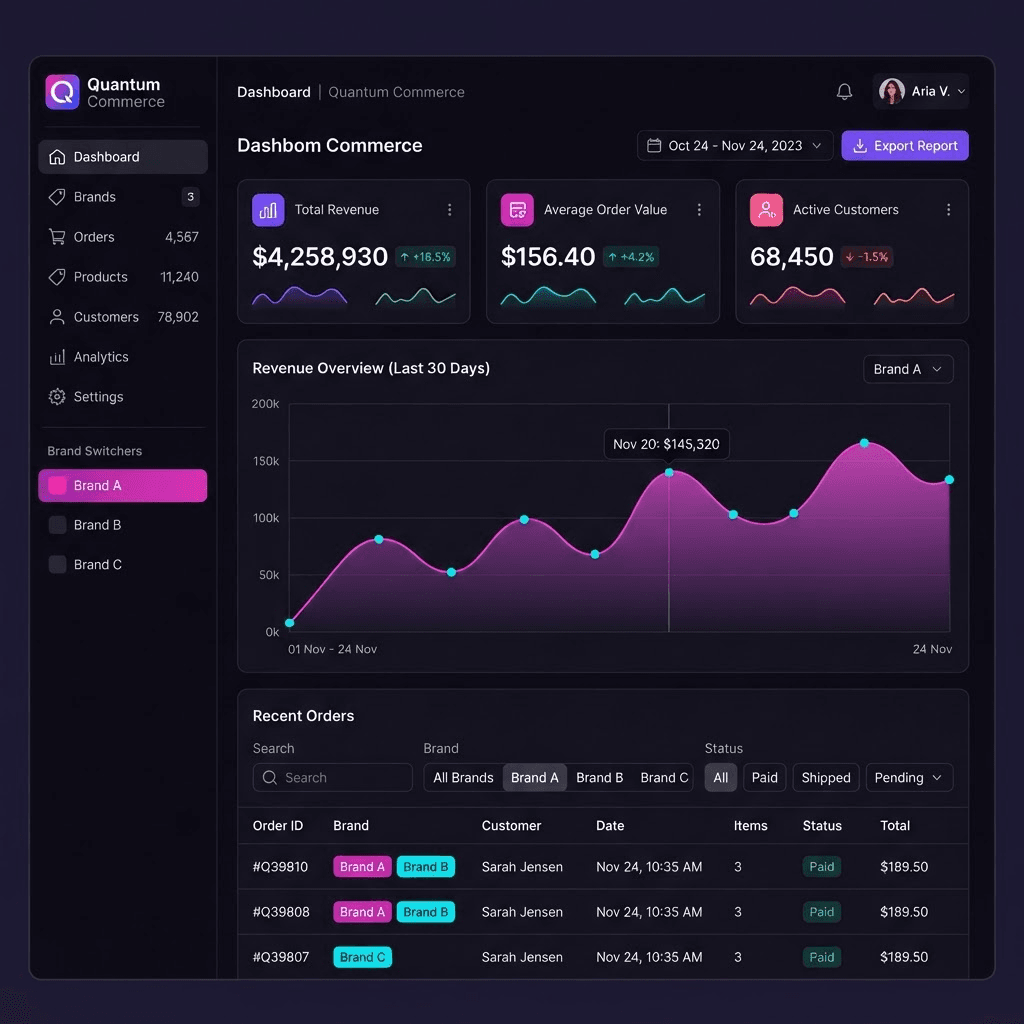Click the +4.2% order value badge

pos(631,257)
